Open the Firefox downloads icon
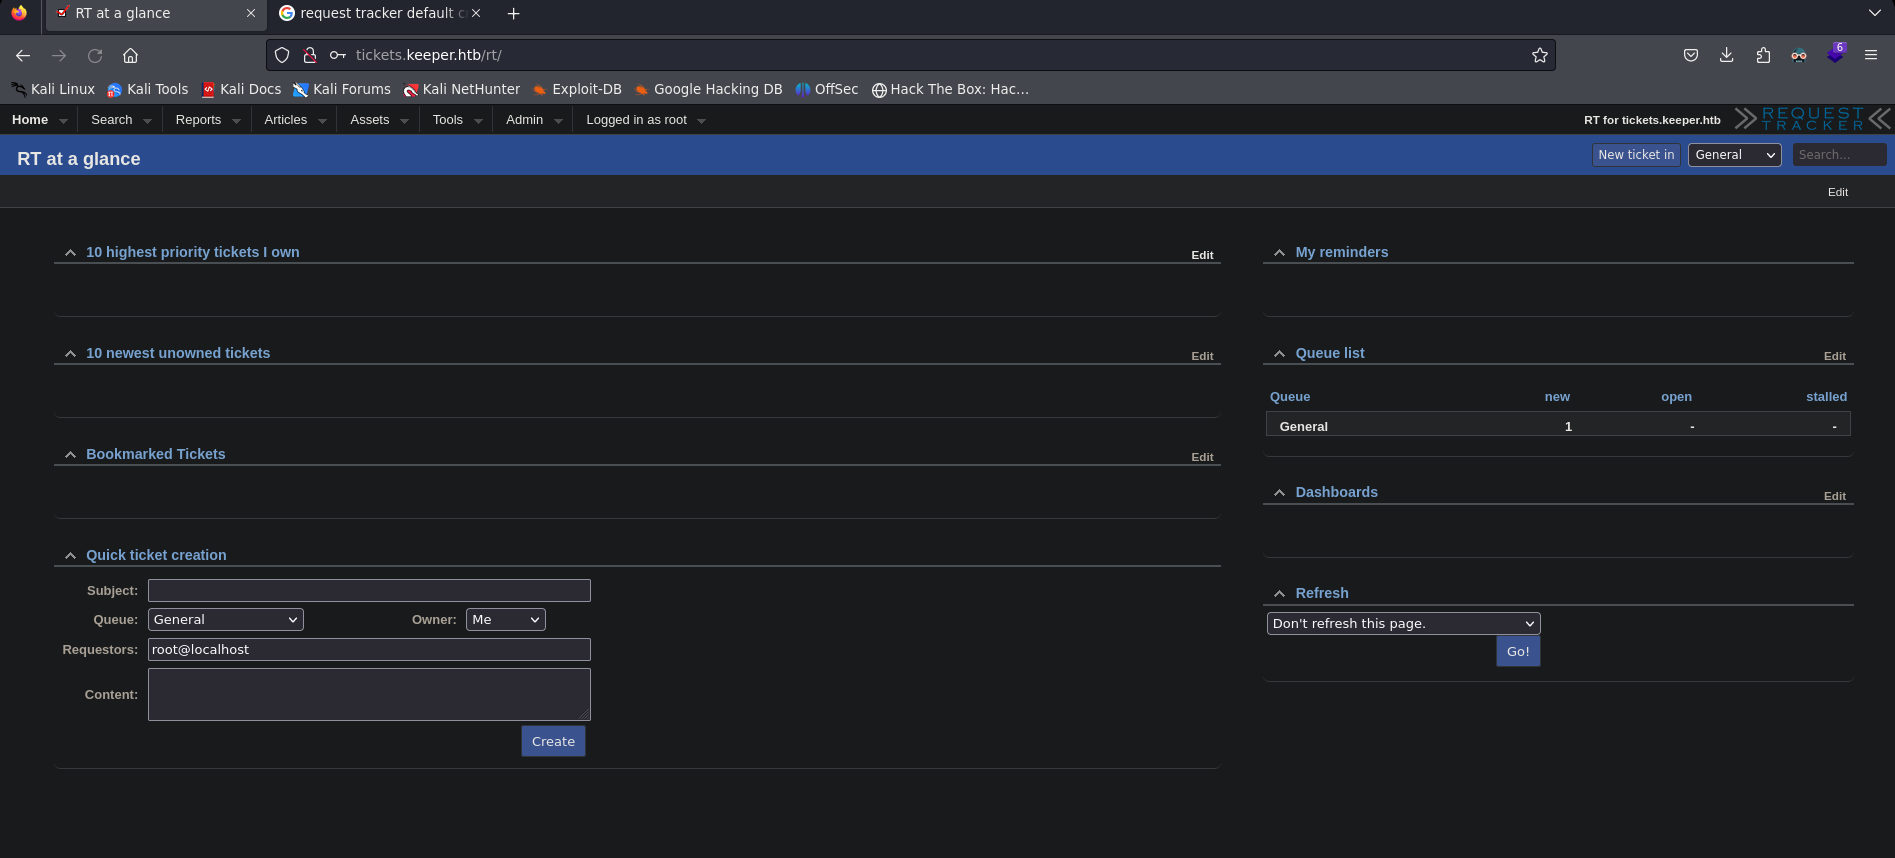Image resolution: width=1895 pixels, height=858 pixels. pyautogui.click(x=1726, y=56)
